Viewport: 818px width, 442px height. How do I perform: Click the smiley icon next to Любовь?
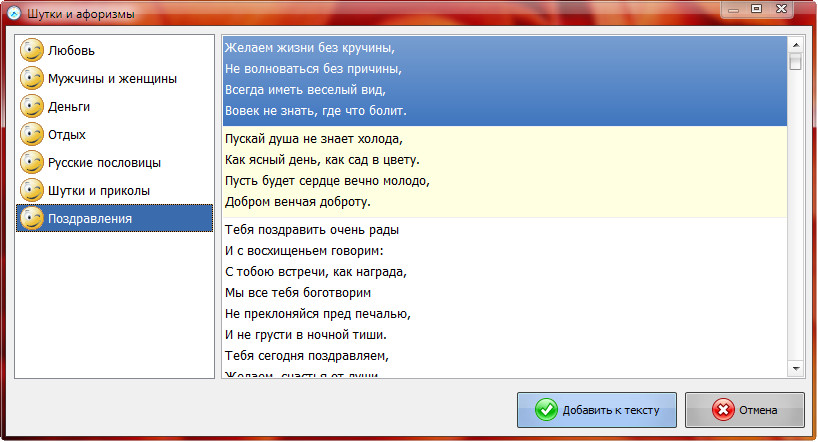click(x=33, y=50)
